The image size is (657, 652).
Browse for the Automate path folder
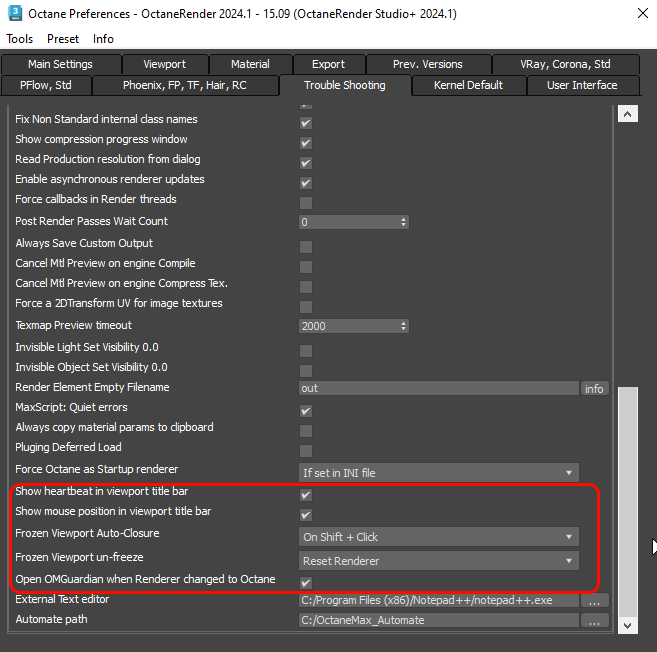(x=594, y=621)
